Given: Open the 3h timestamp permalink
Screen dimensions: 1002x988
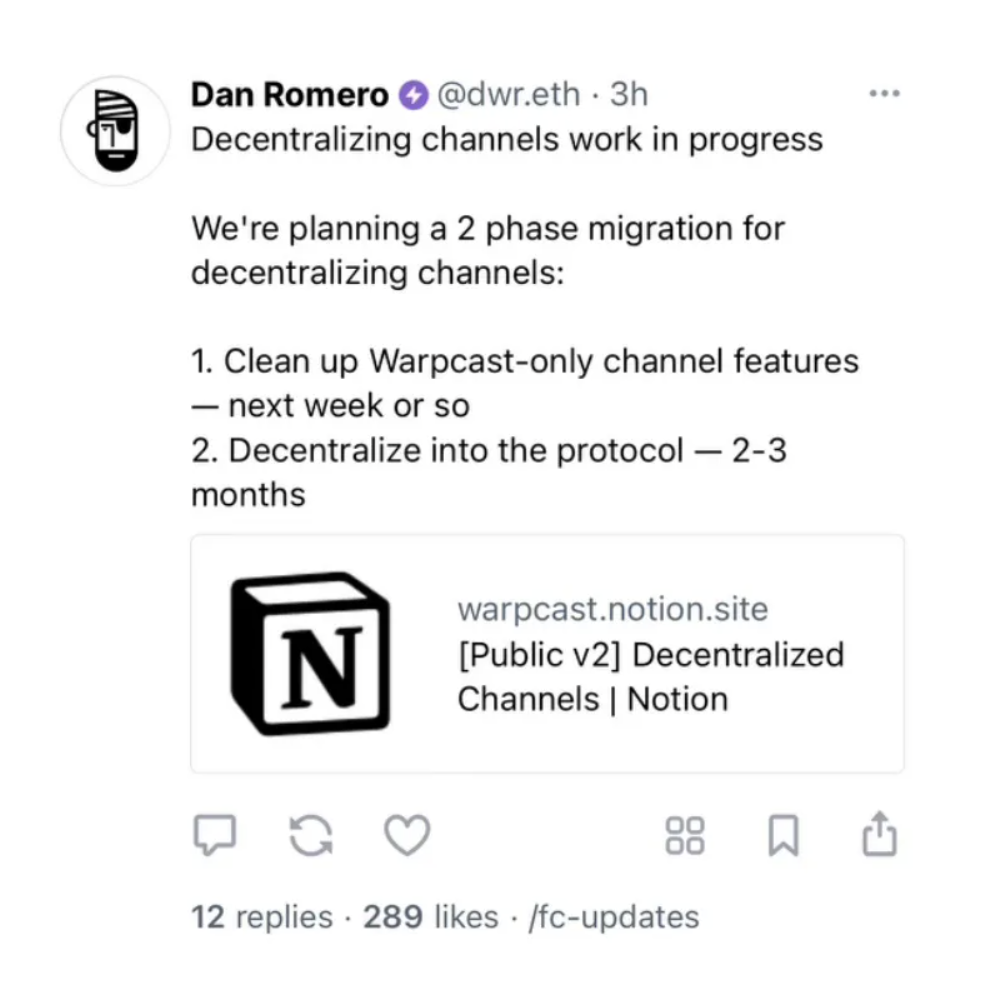Looking at the screenshot, I should click(x=629, y=95).
